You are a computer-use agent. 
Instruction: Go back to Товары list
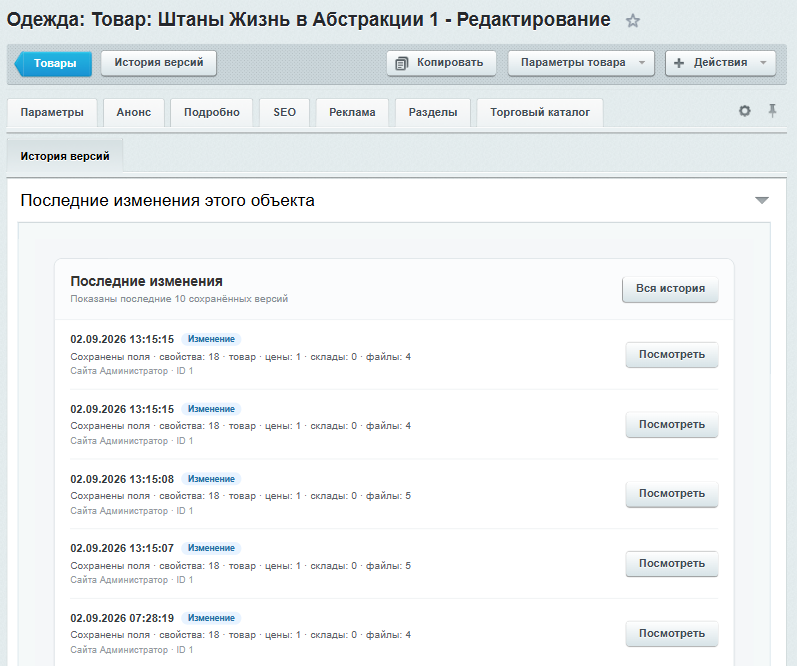click(54, 64)
